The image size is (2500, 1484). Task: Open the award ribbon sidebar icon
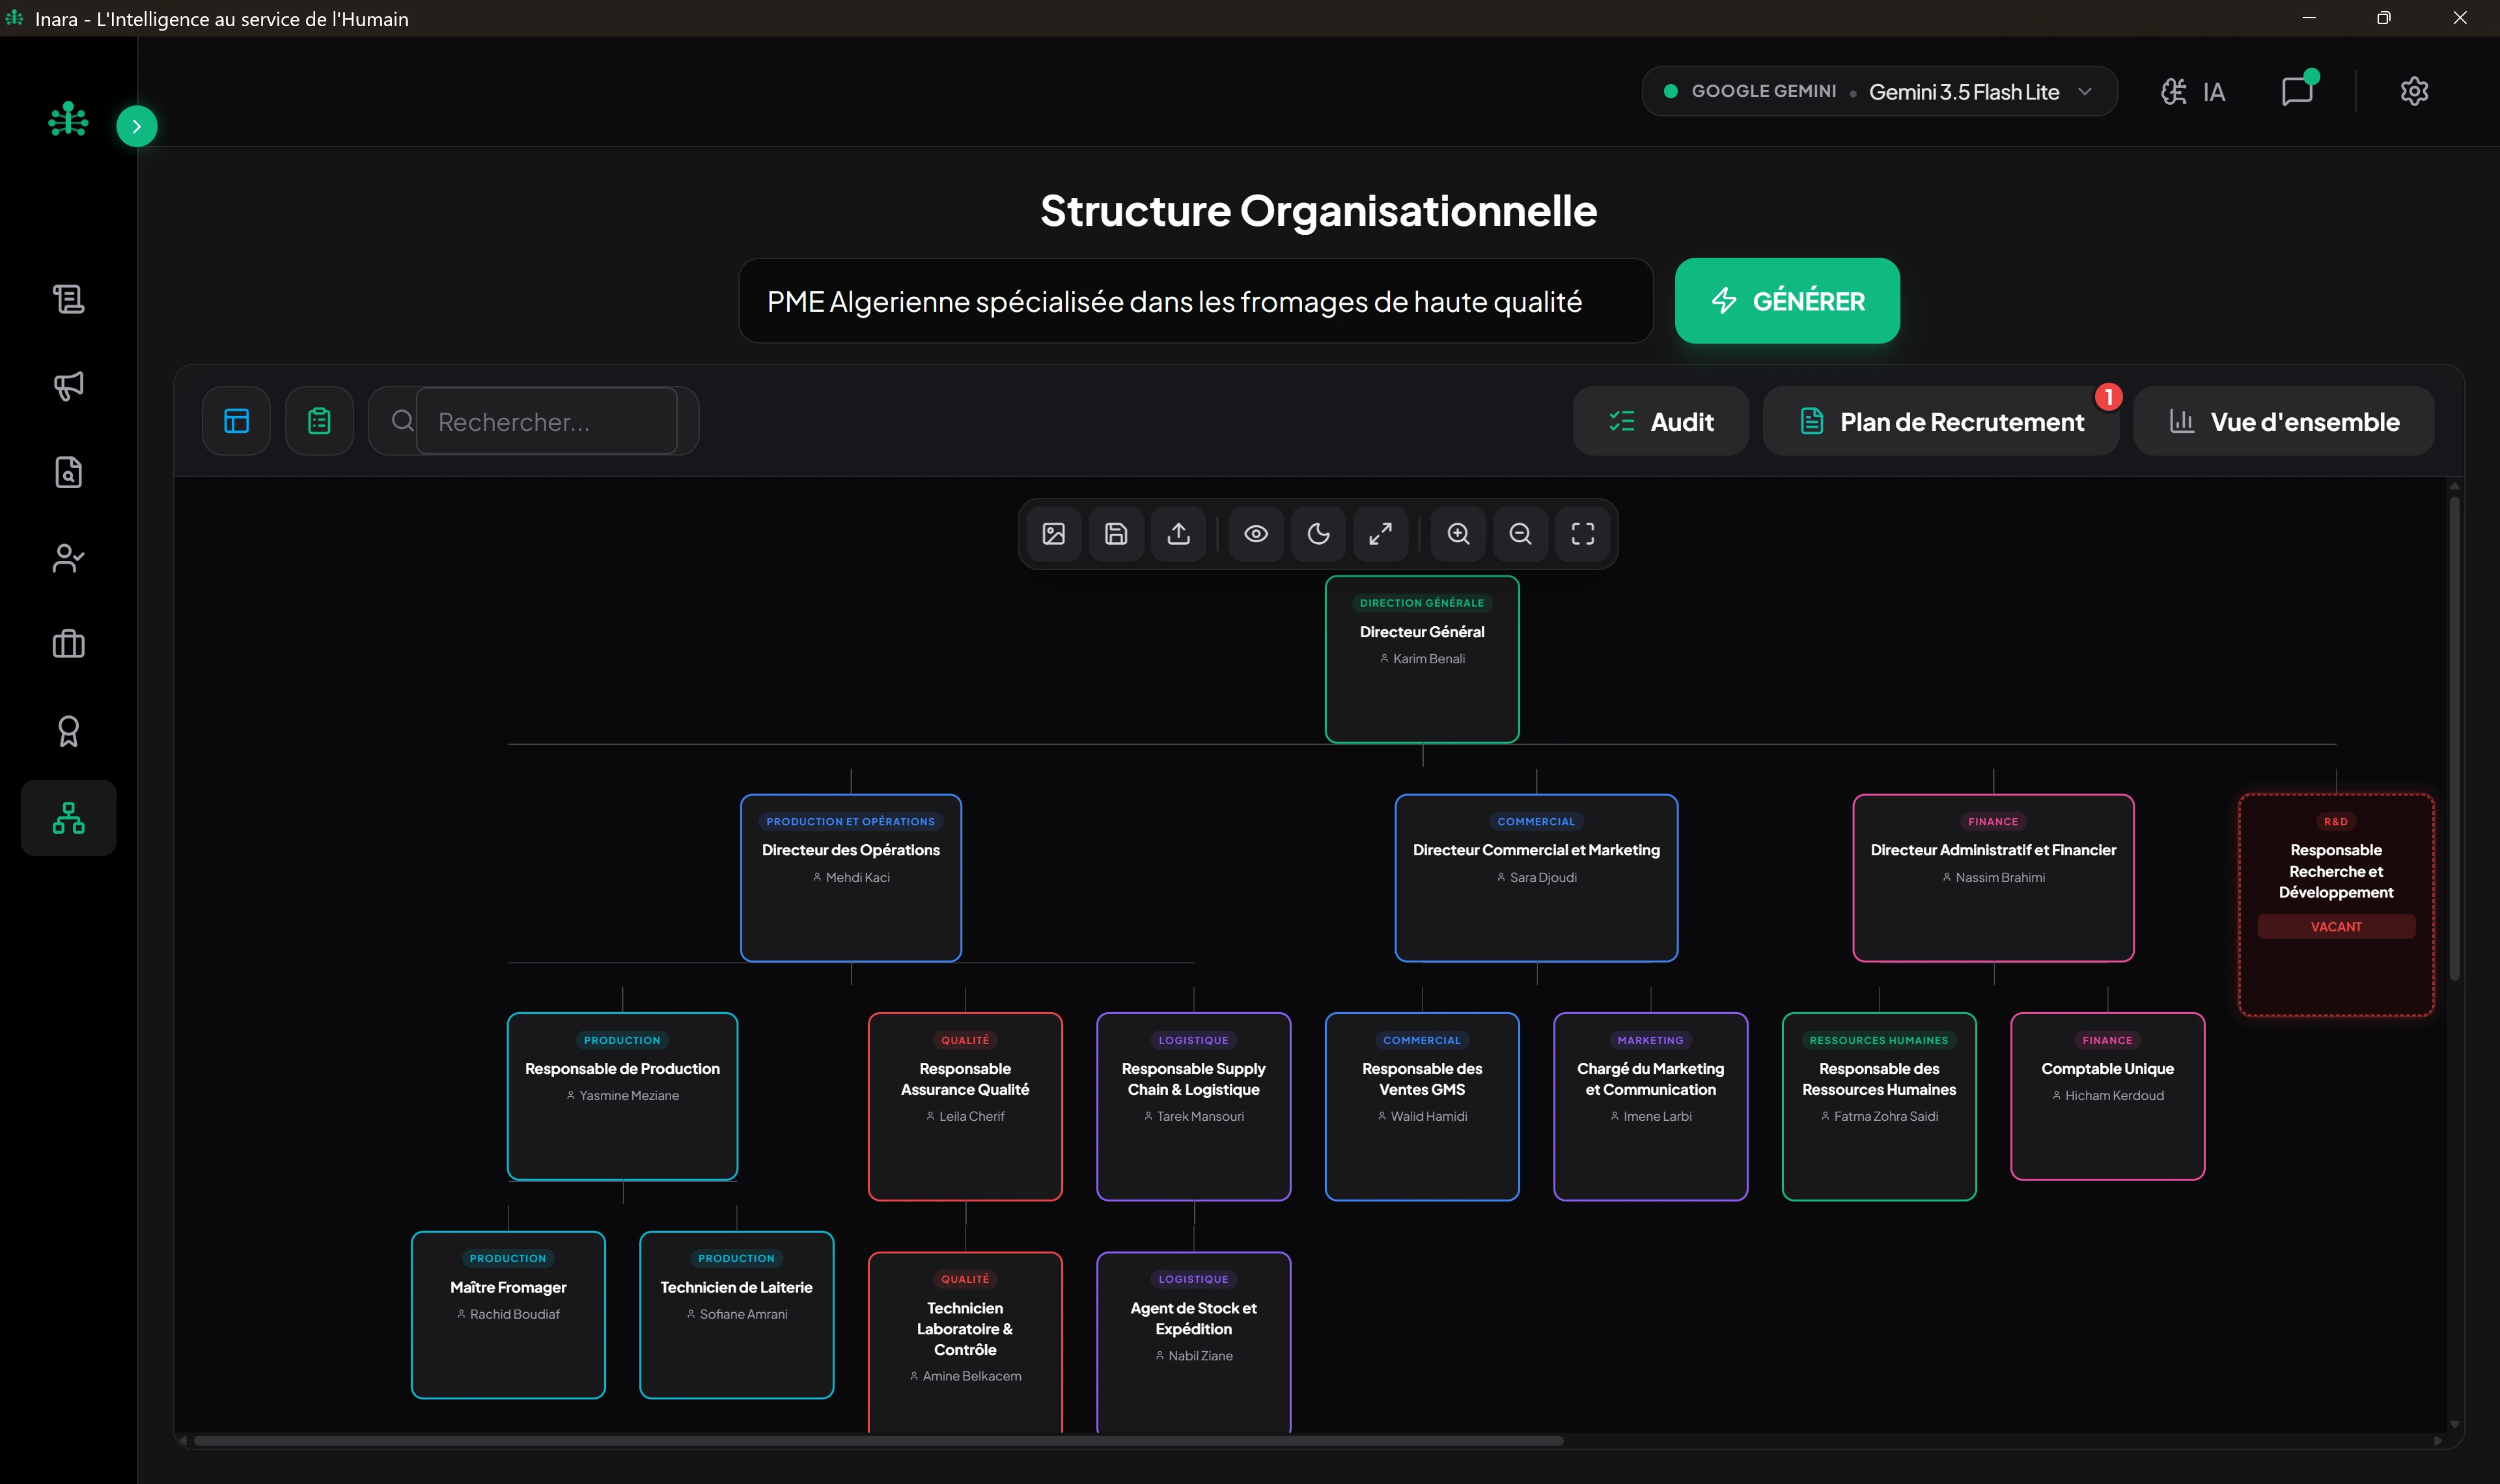pyautogui.click(x=68, y=731)
